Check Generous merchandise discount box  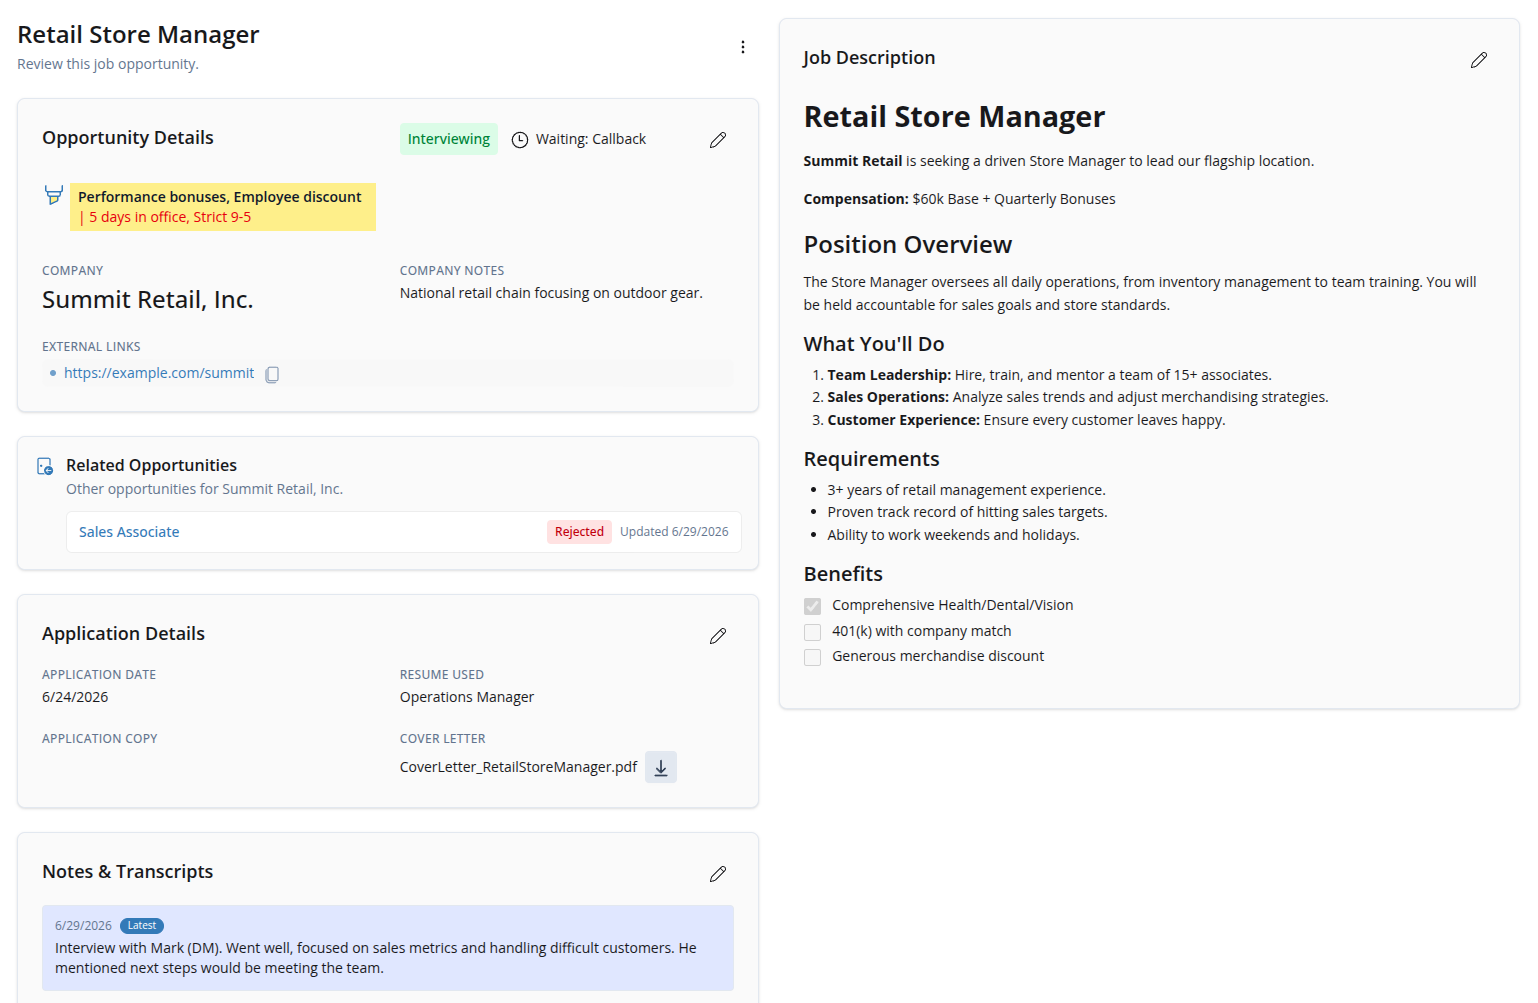coord(812,657)
